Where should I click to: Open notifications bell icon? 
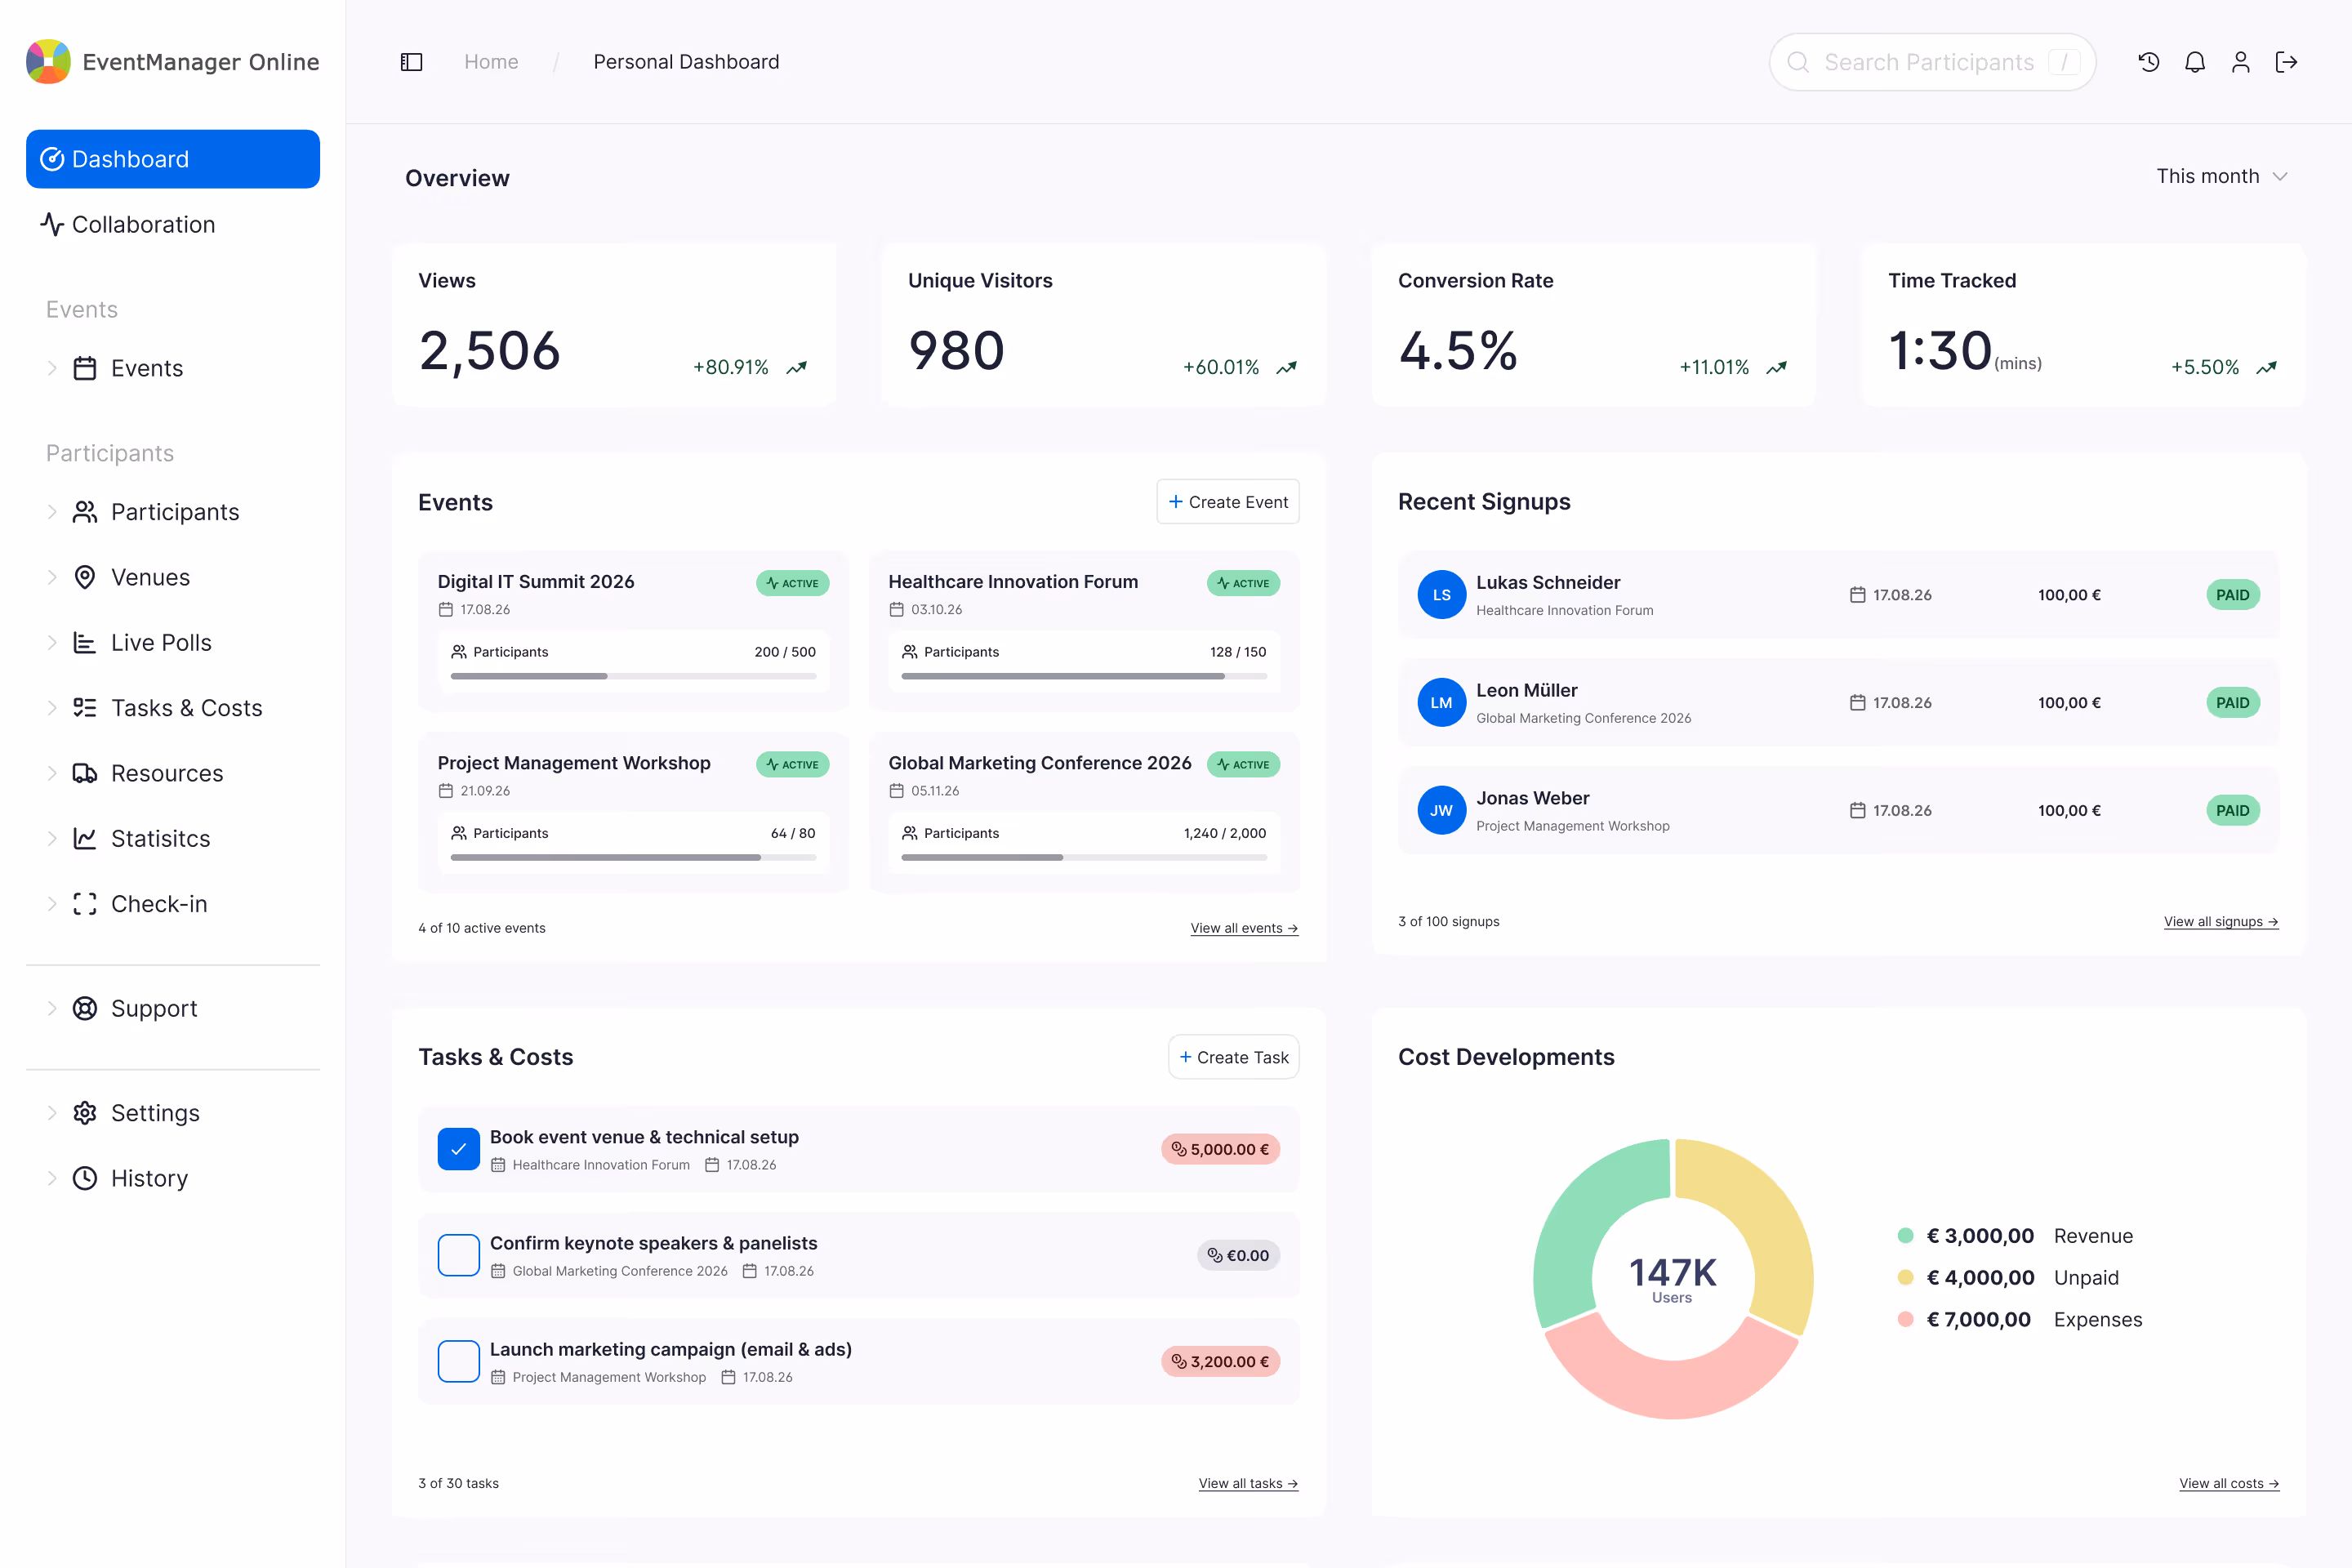tap(2195, 62)
